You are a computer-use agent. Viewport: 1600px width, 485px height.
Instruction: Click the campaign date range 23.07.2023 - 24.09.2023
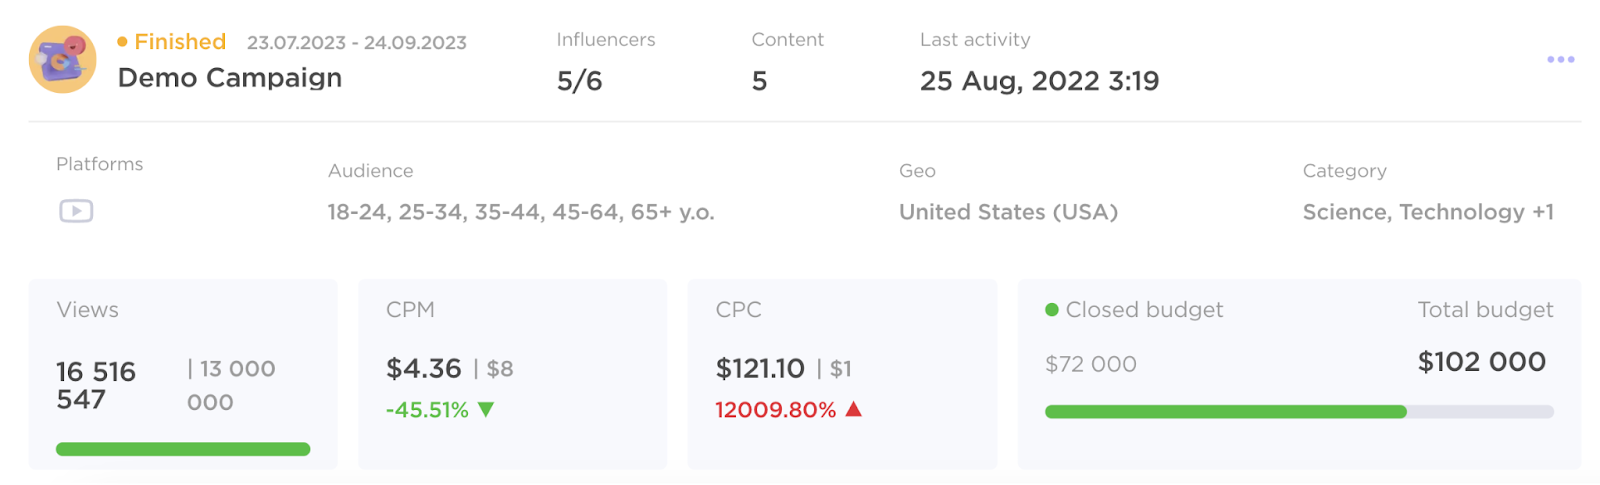click(x=357, y=43)
